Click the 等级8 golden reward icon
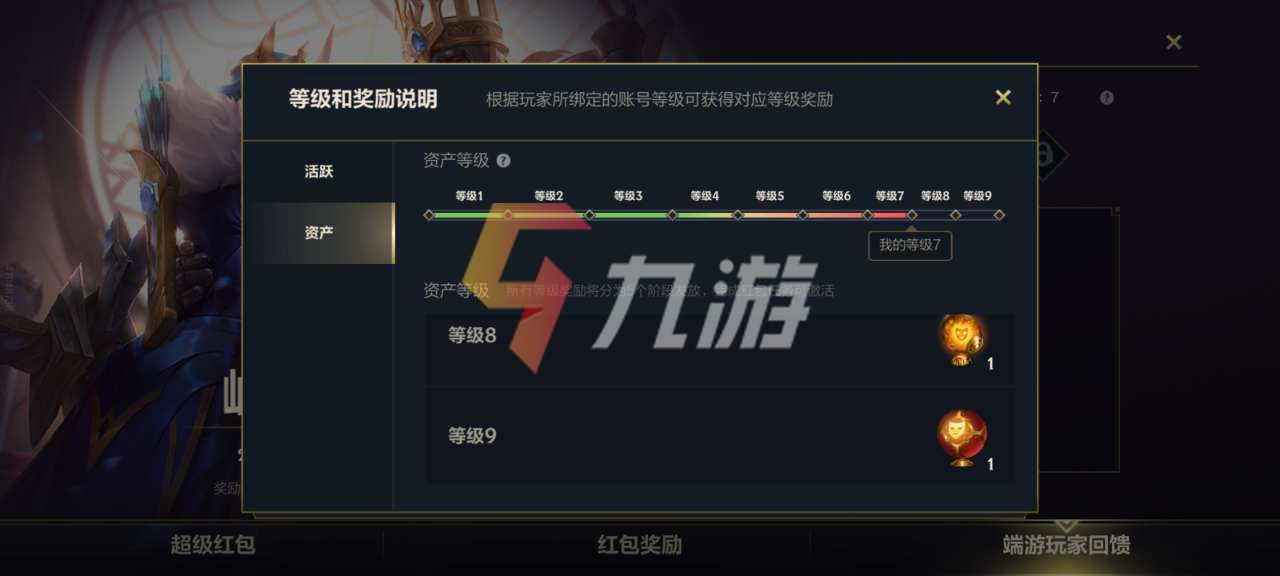Screen dimensions: 1280x576 [x=962, y=340]
